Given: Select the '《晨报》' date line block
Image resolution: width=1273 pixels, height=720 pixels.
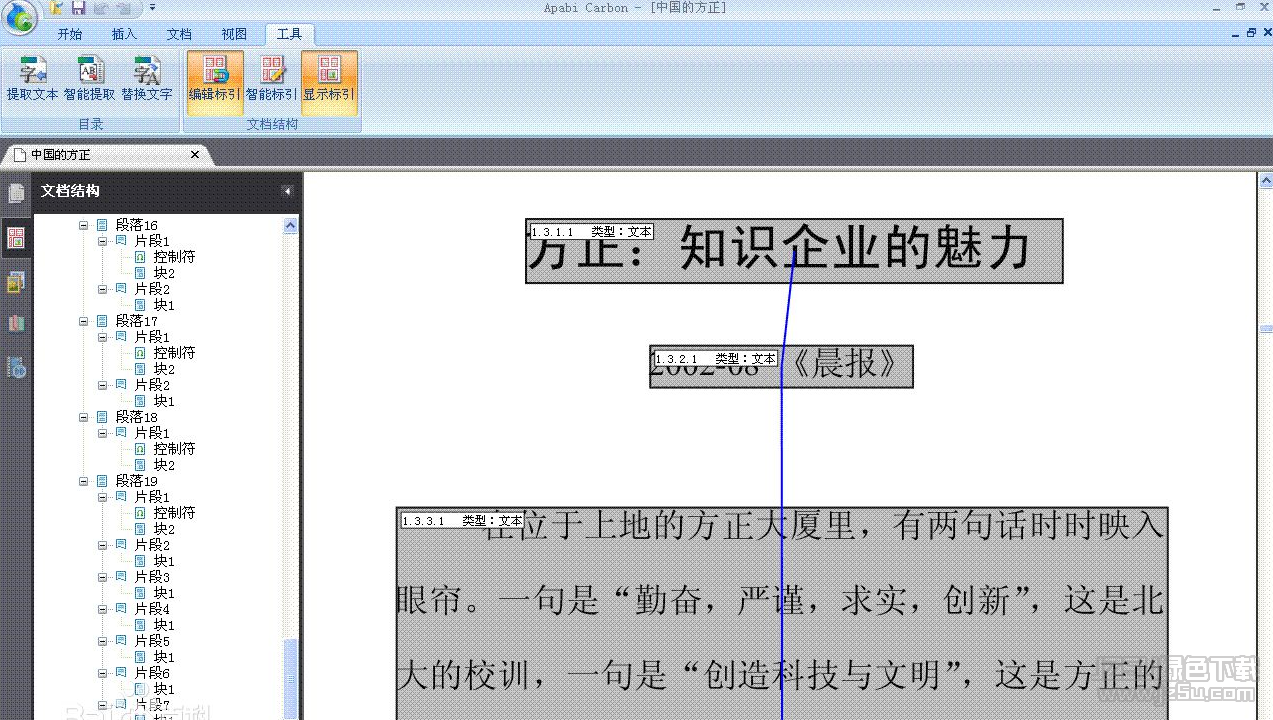Looking at the screenshot, I should click(x=781, y=367).
